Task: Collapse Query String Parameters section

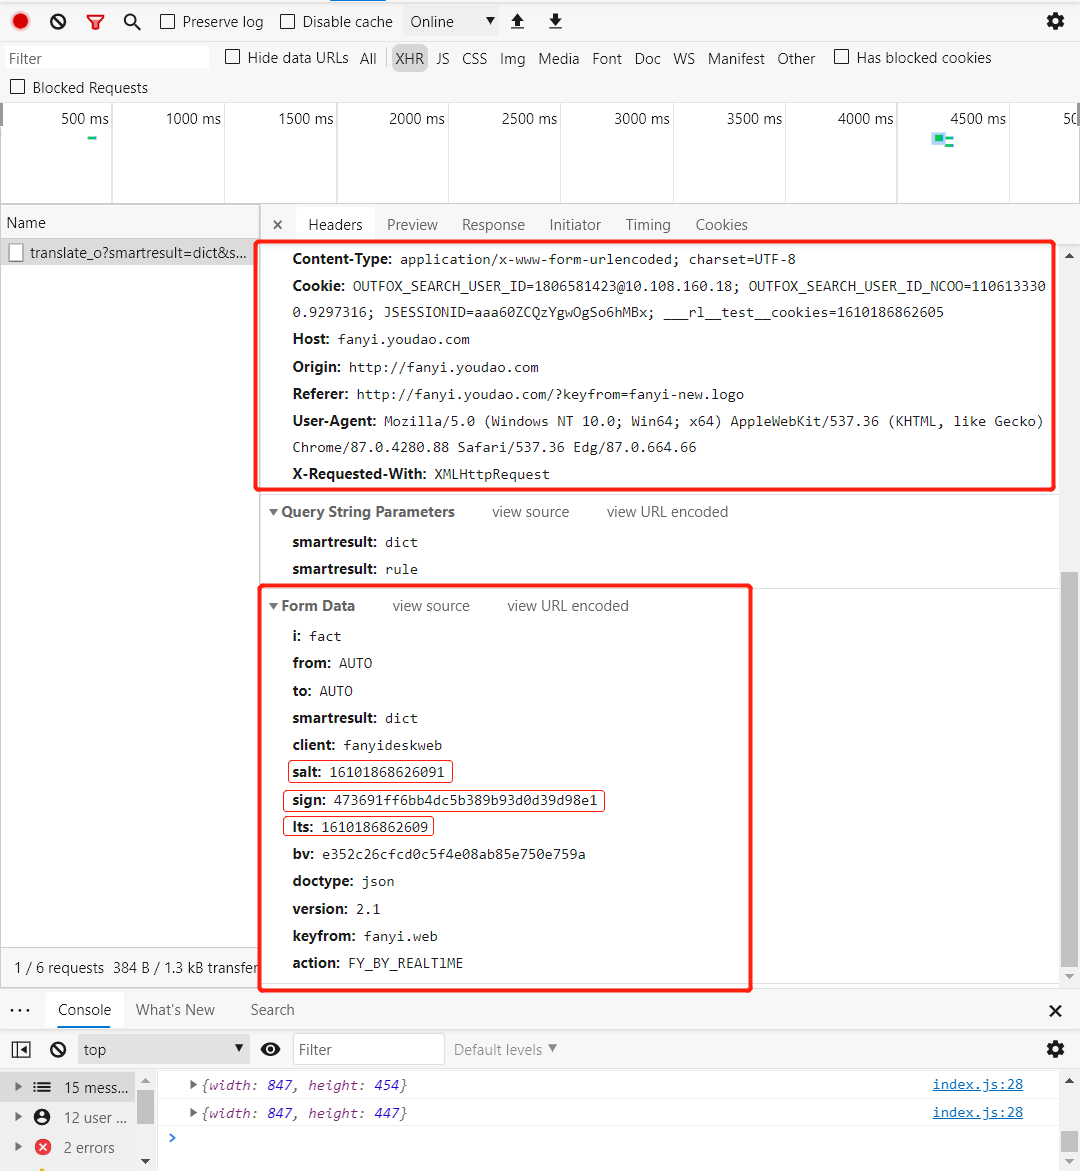Action: [273, 512]
